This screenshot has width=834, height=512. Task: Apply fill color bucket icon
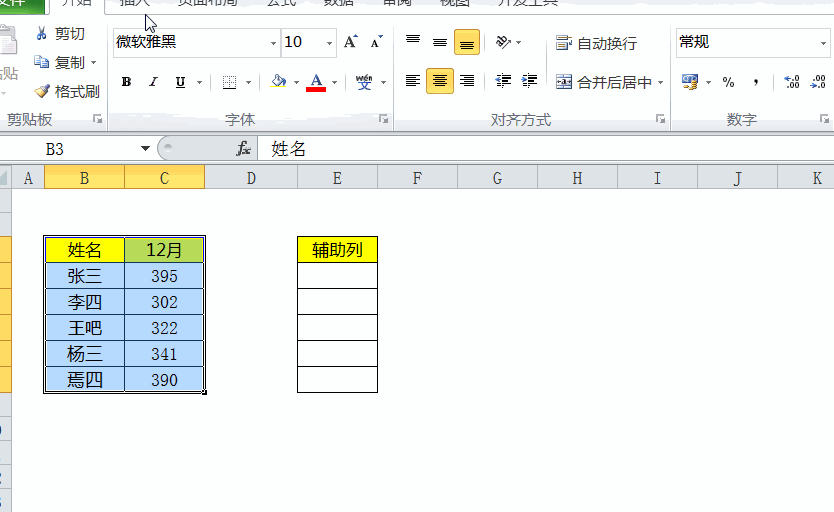click(x=278, y=82)
